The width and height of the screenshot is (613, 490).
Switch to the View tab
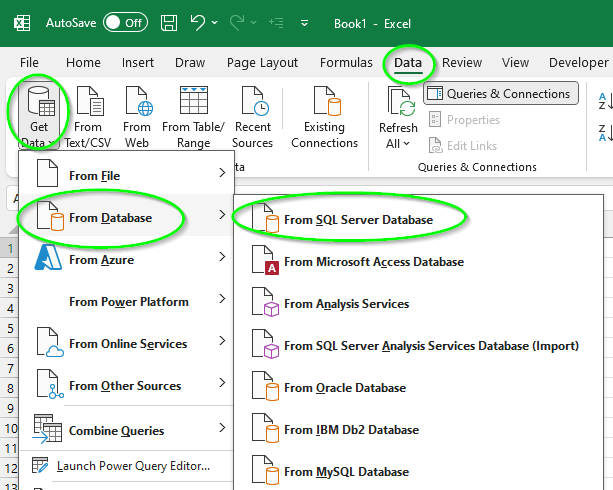(515, 63)
